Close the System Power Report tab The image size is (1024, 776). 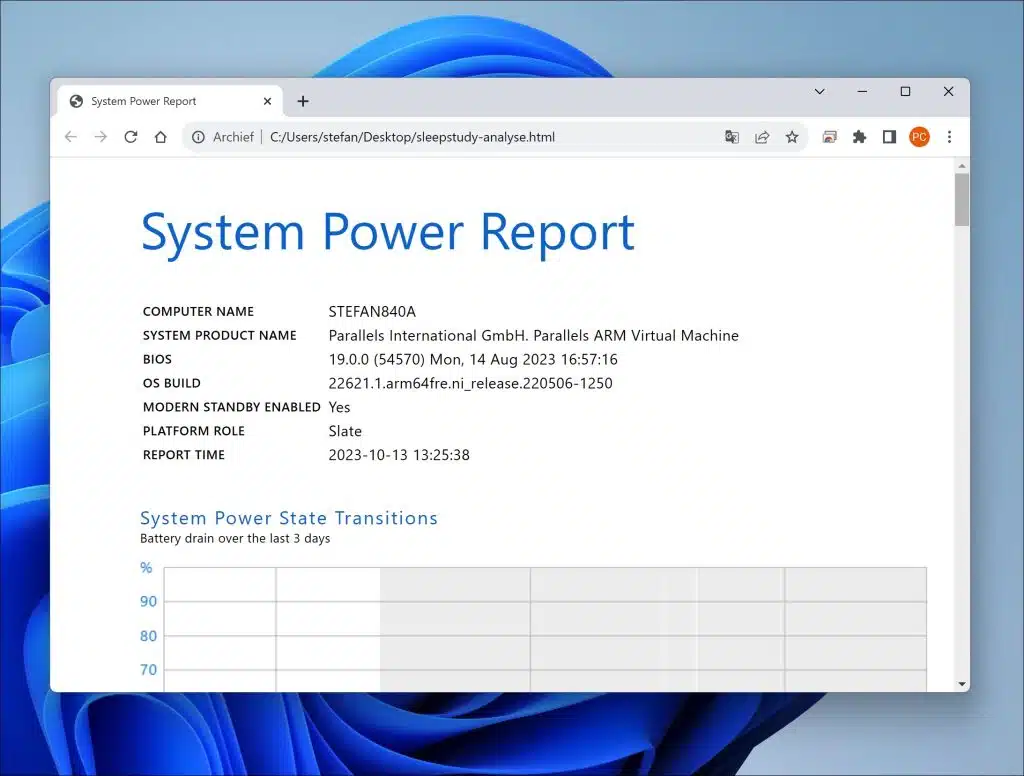267,100
